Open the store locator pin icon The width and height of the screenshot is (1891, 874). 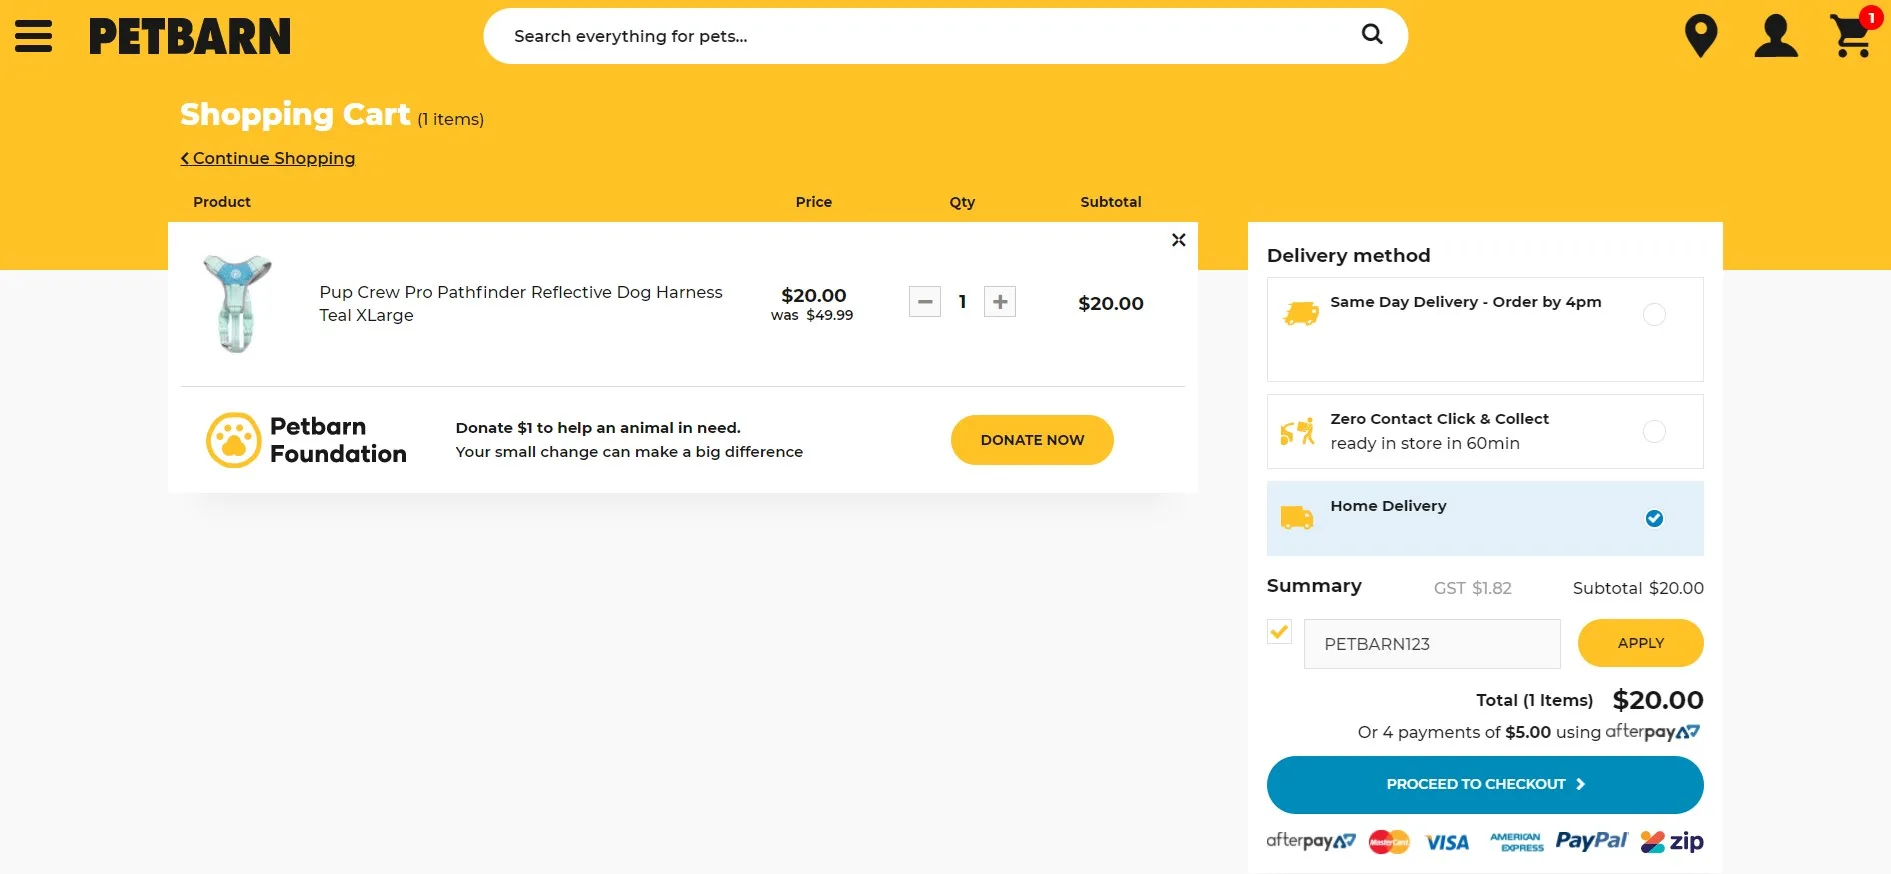(x=1700, y=36)
